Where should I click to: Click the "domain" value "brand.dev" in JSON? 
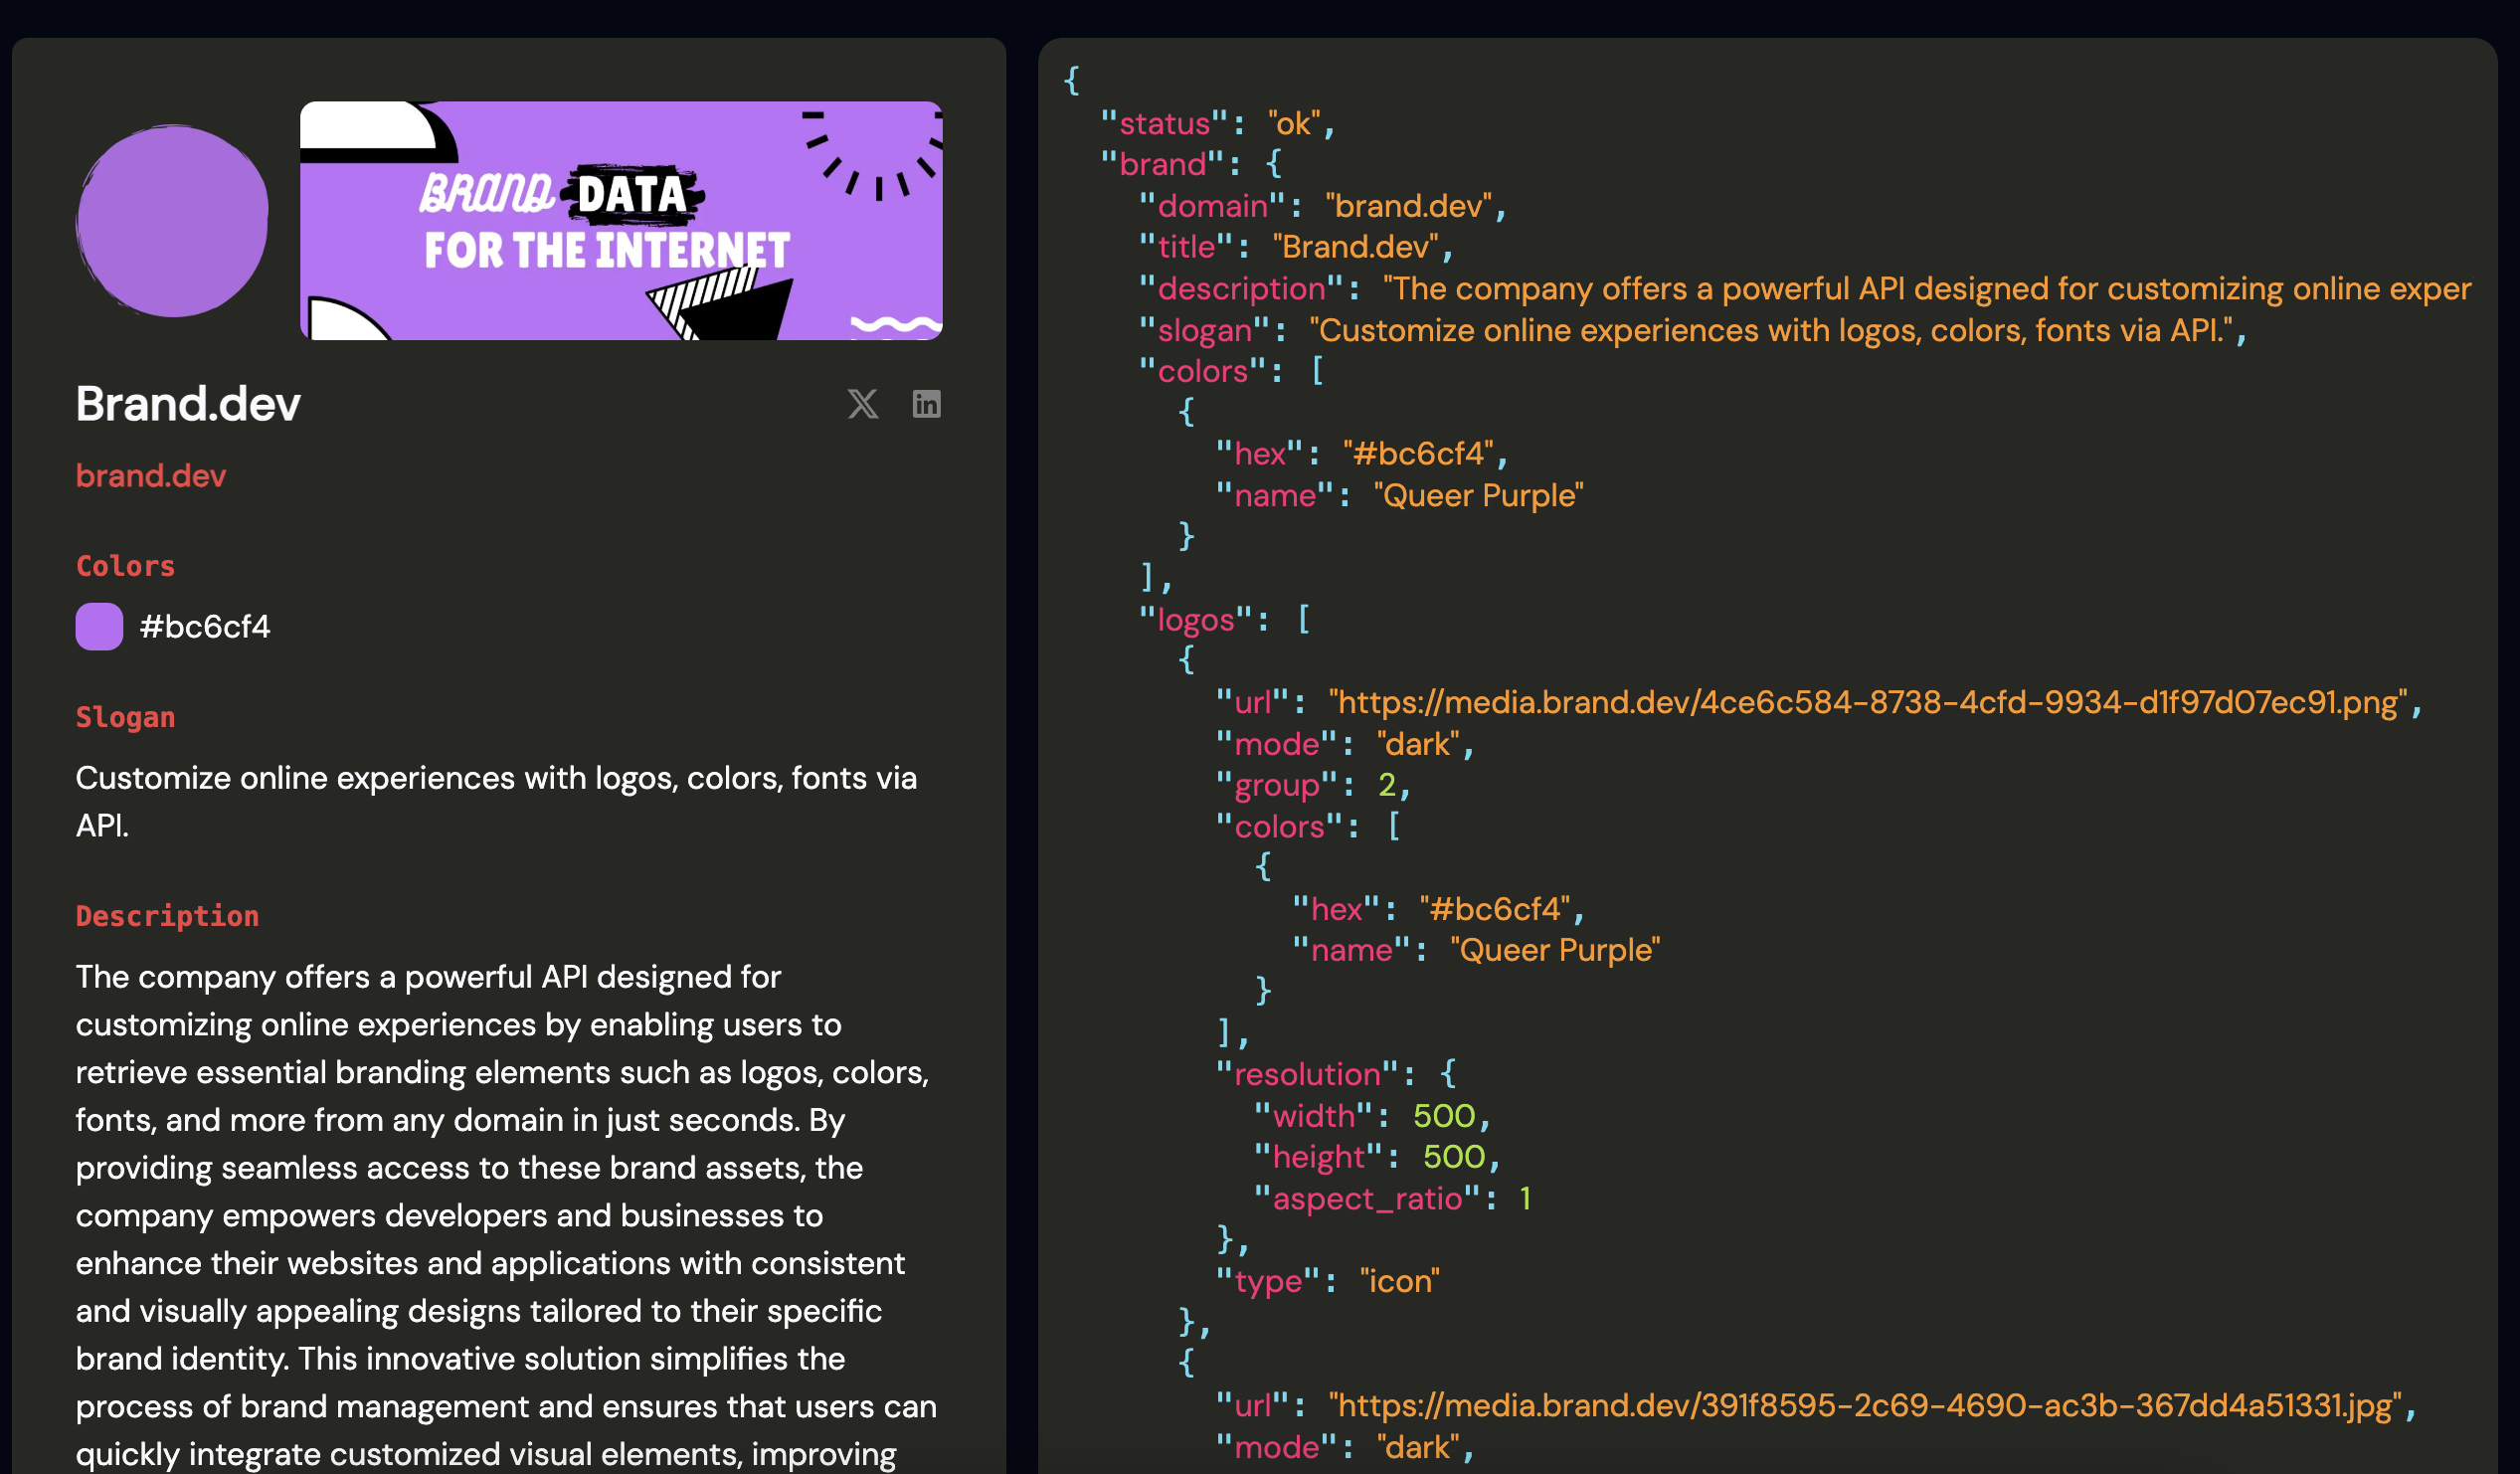1408,206
